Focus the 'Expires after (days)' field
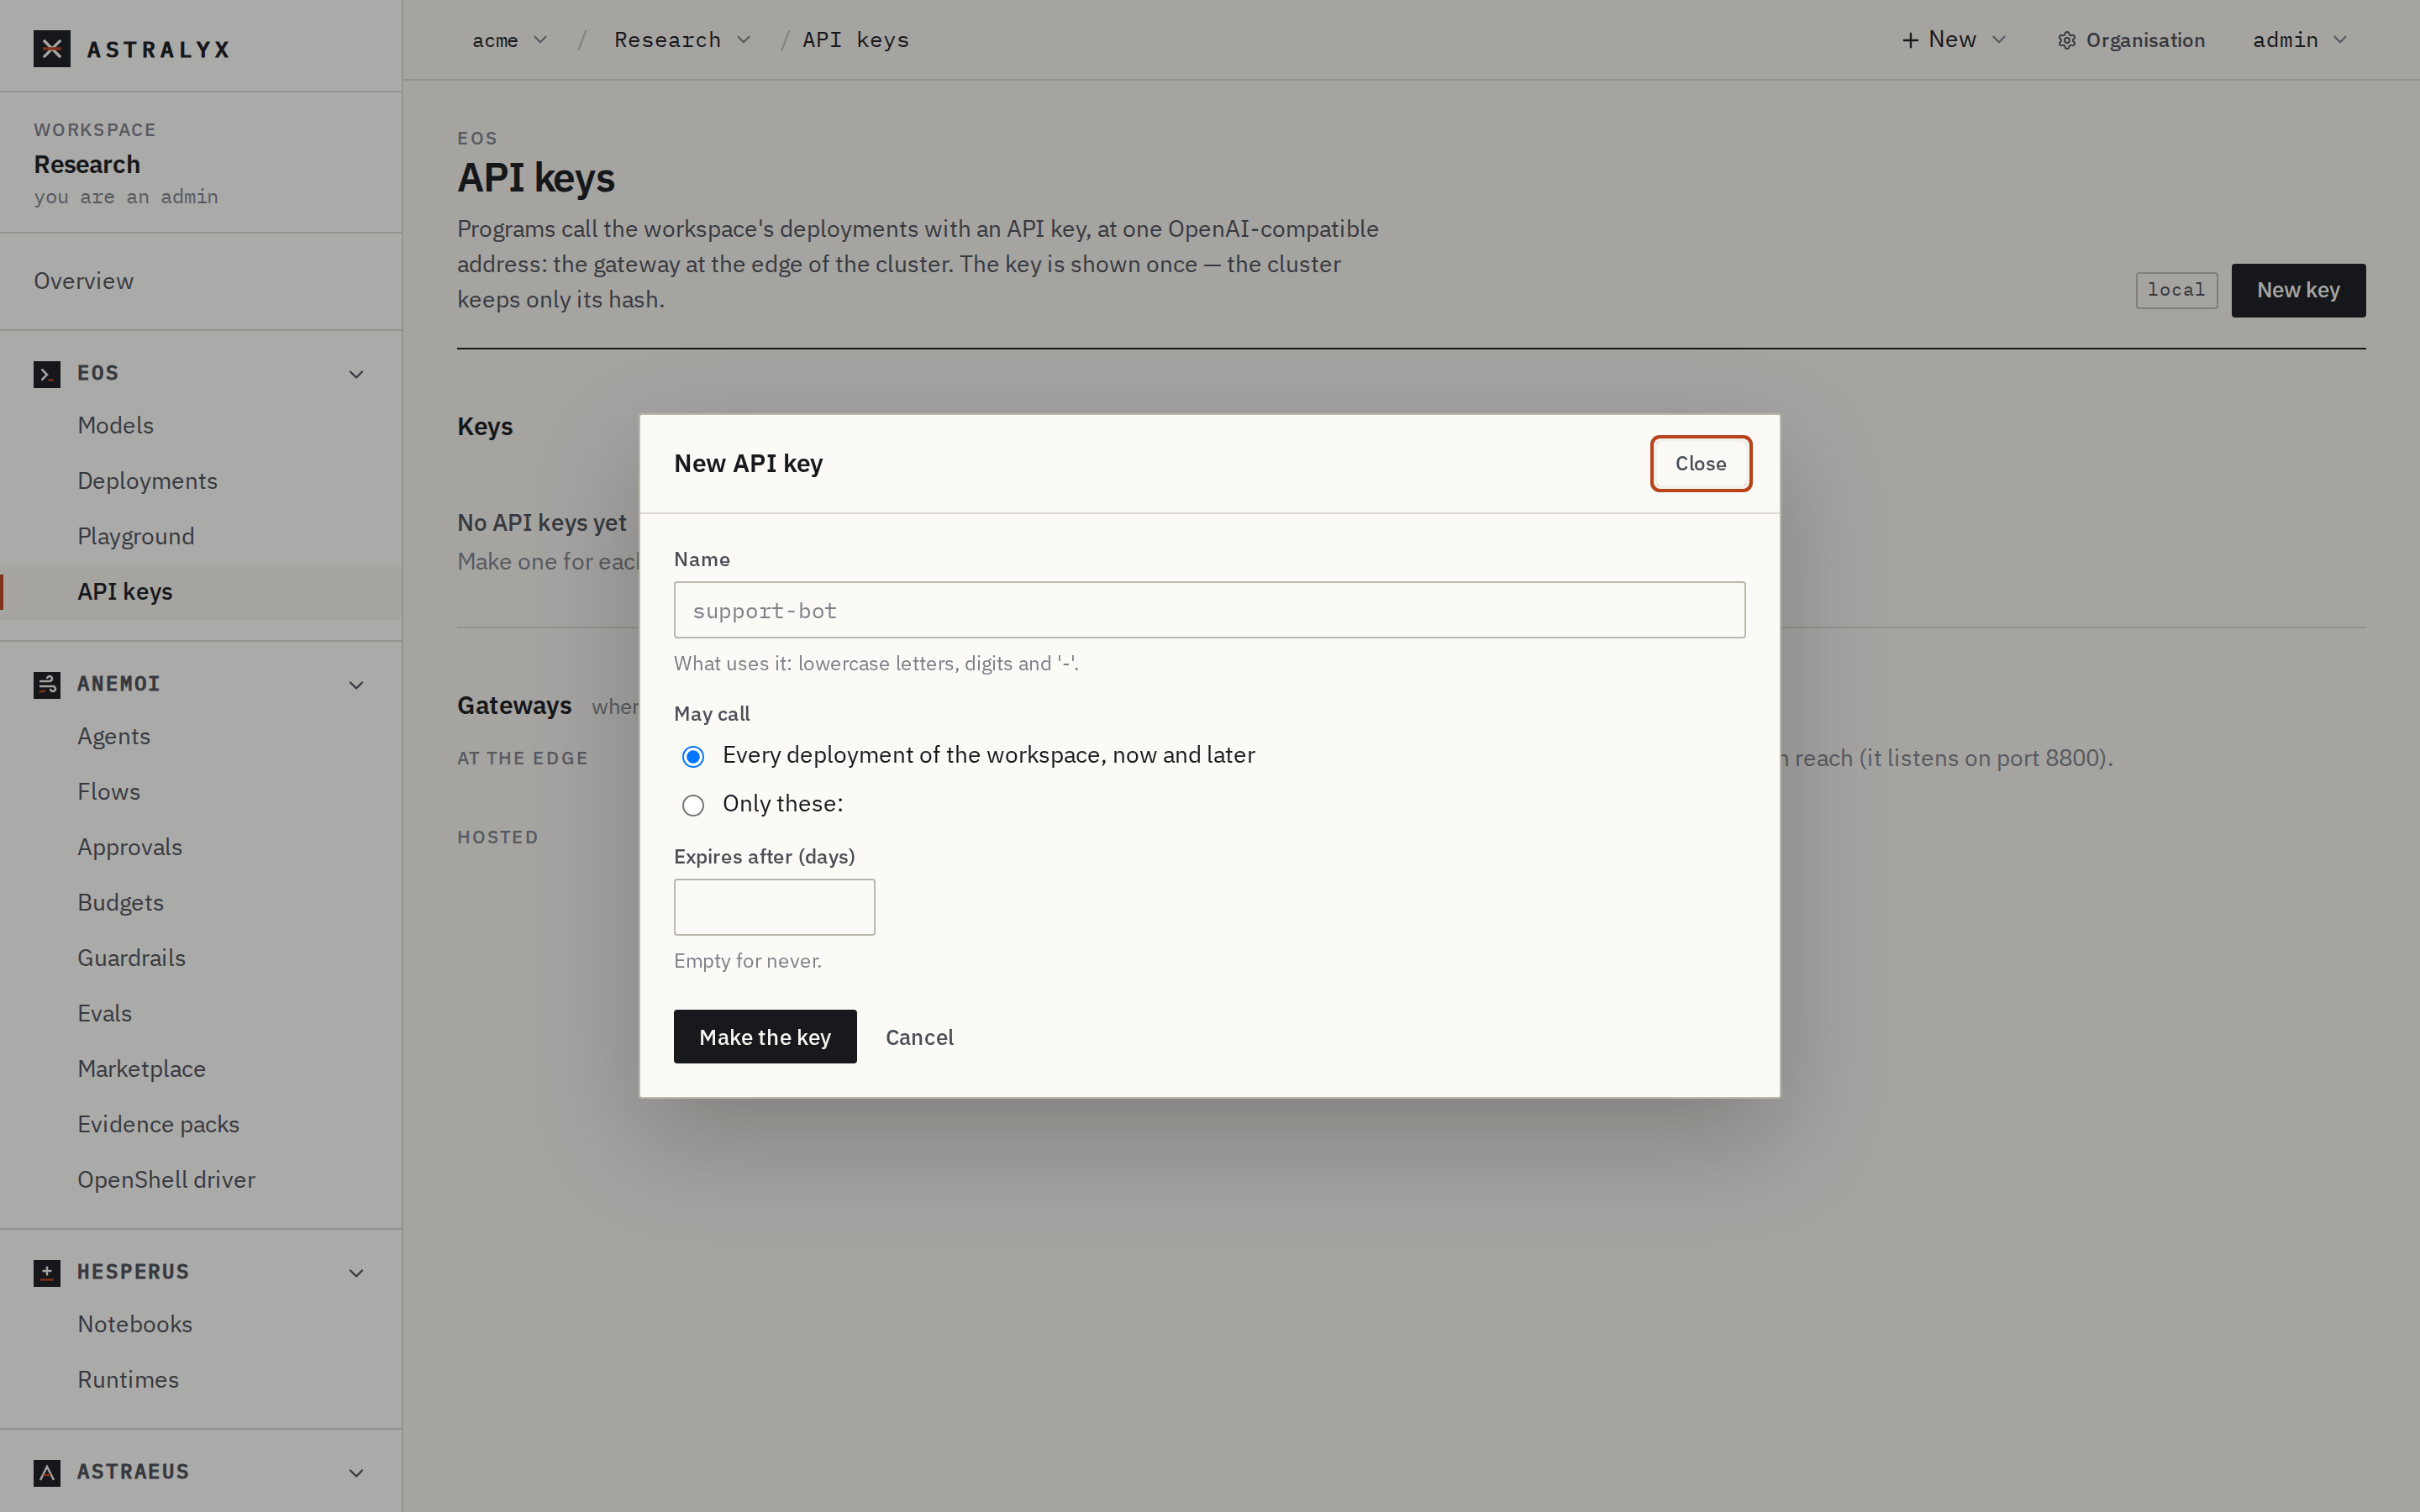This screenshot has width=2420, height=1512. tap(774, 907)
